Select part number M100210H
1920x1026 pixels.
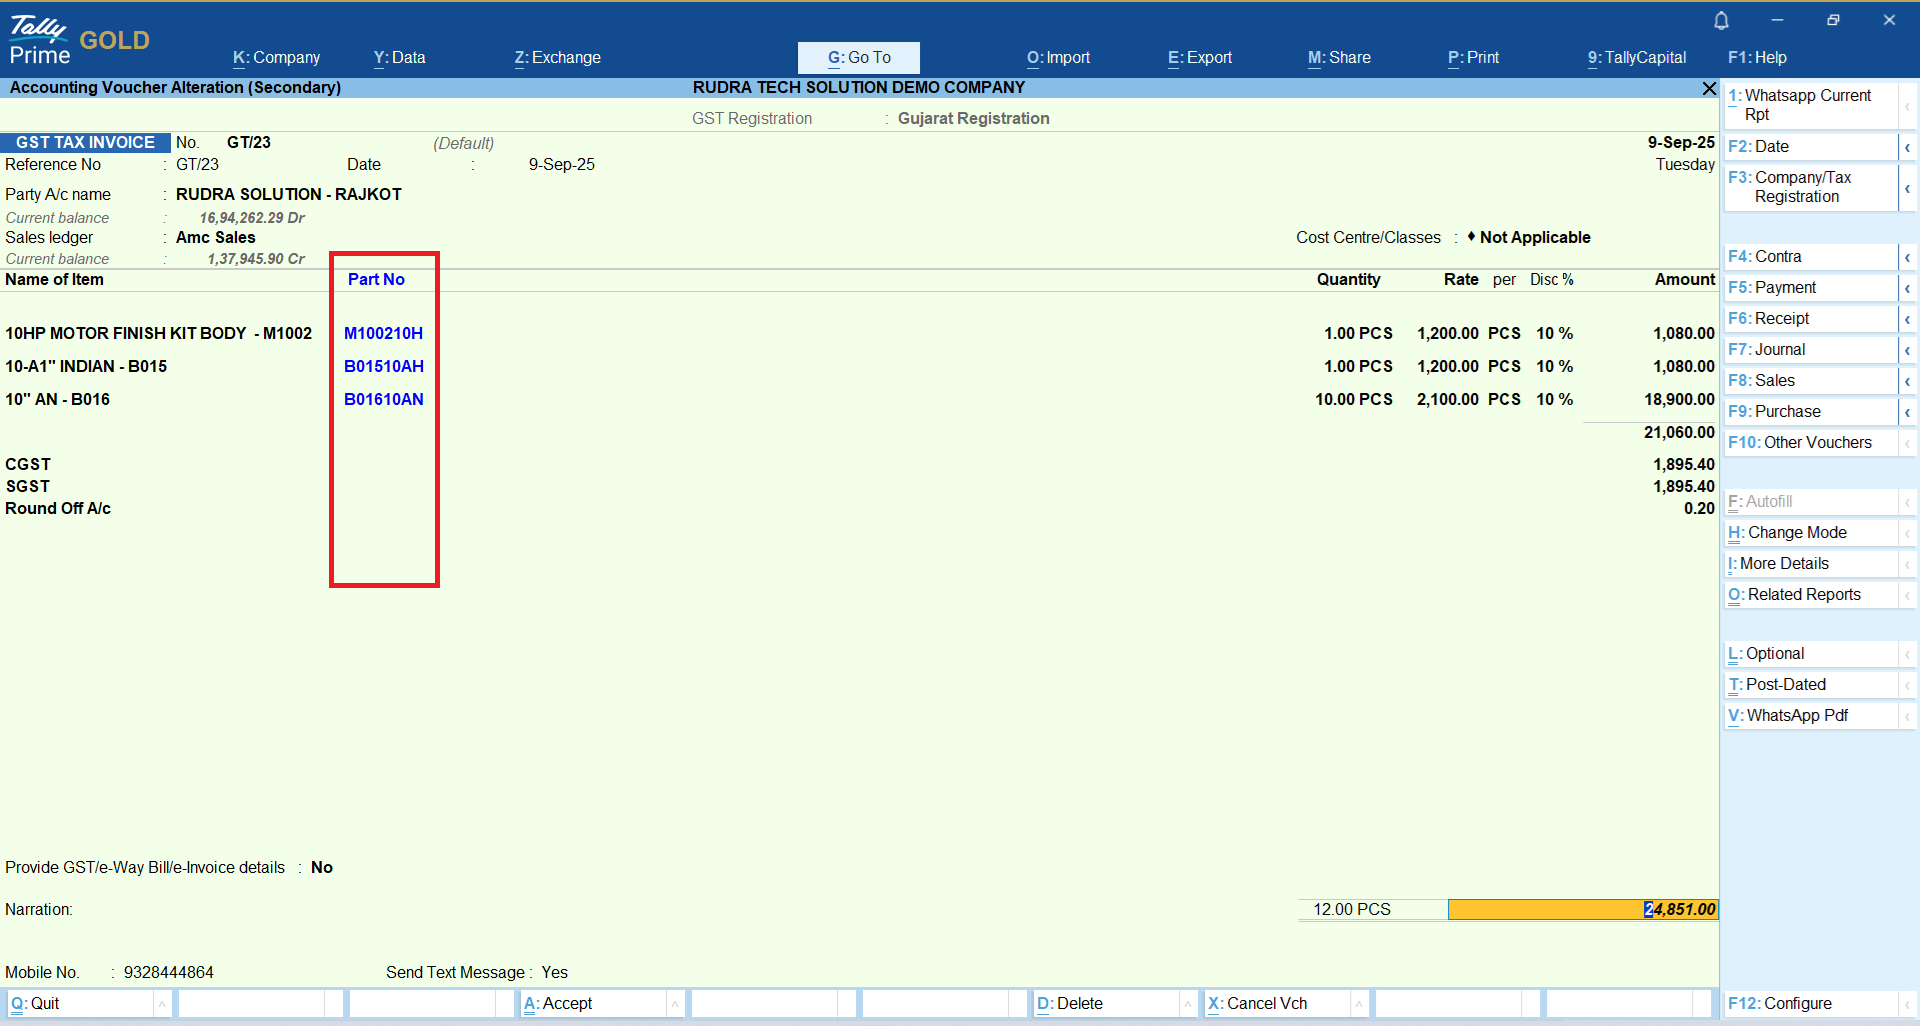[x=383, y=334]
